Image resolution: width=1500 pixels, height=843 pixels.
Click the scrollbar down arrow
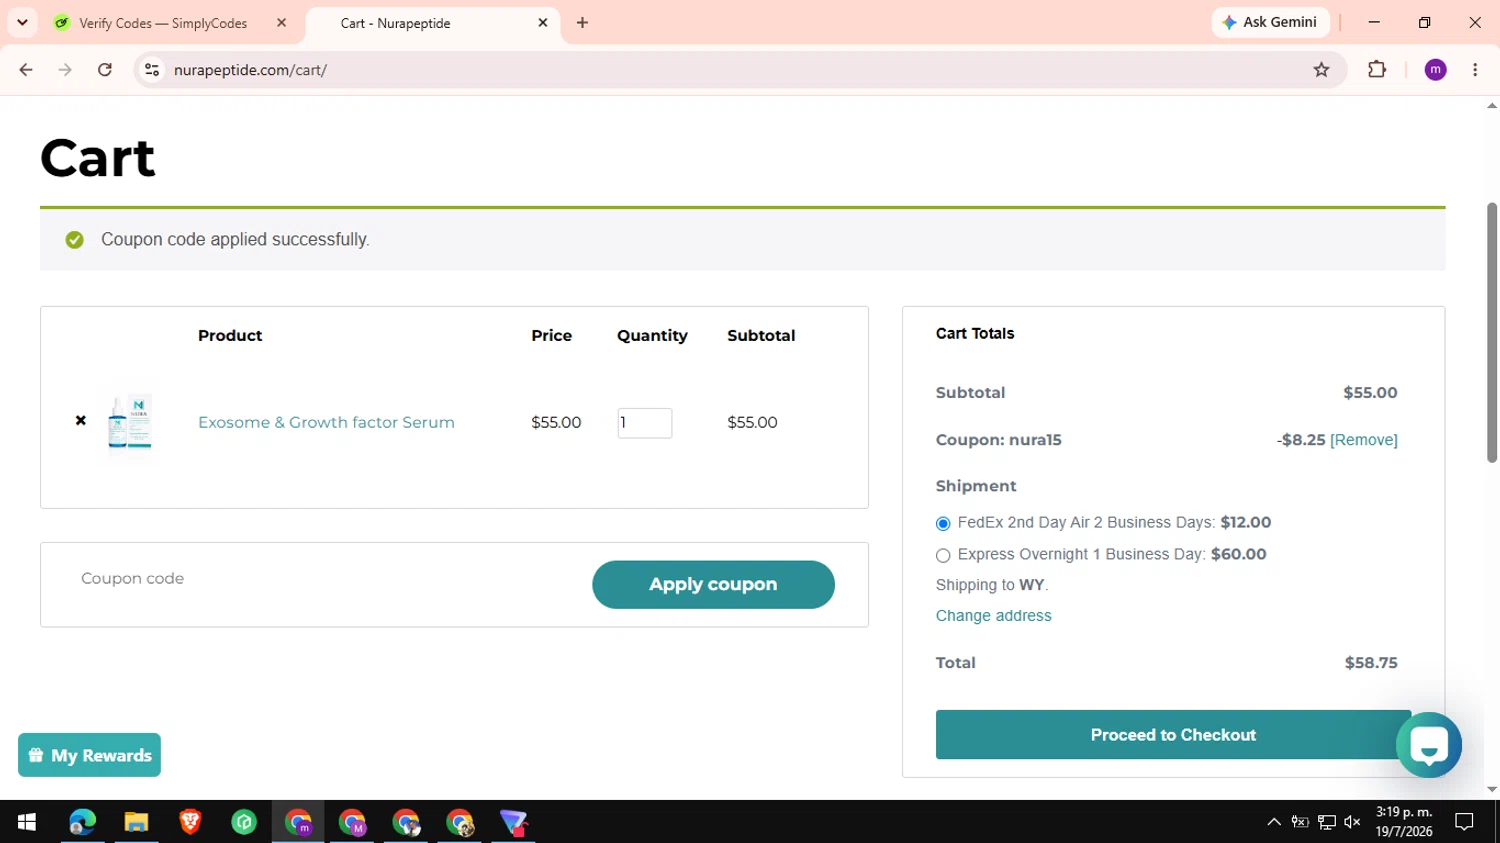click(x=1492, y=790)
